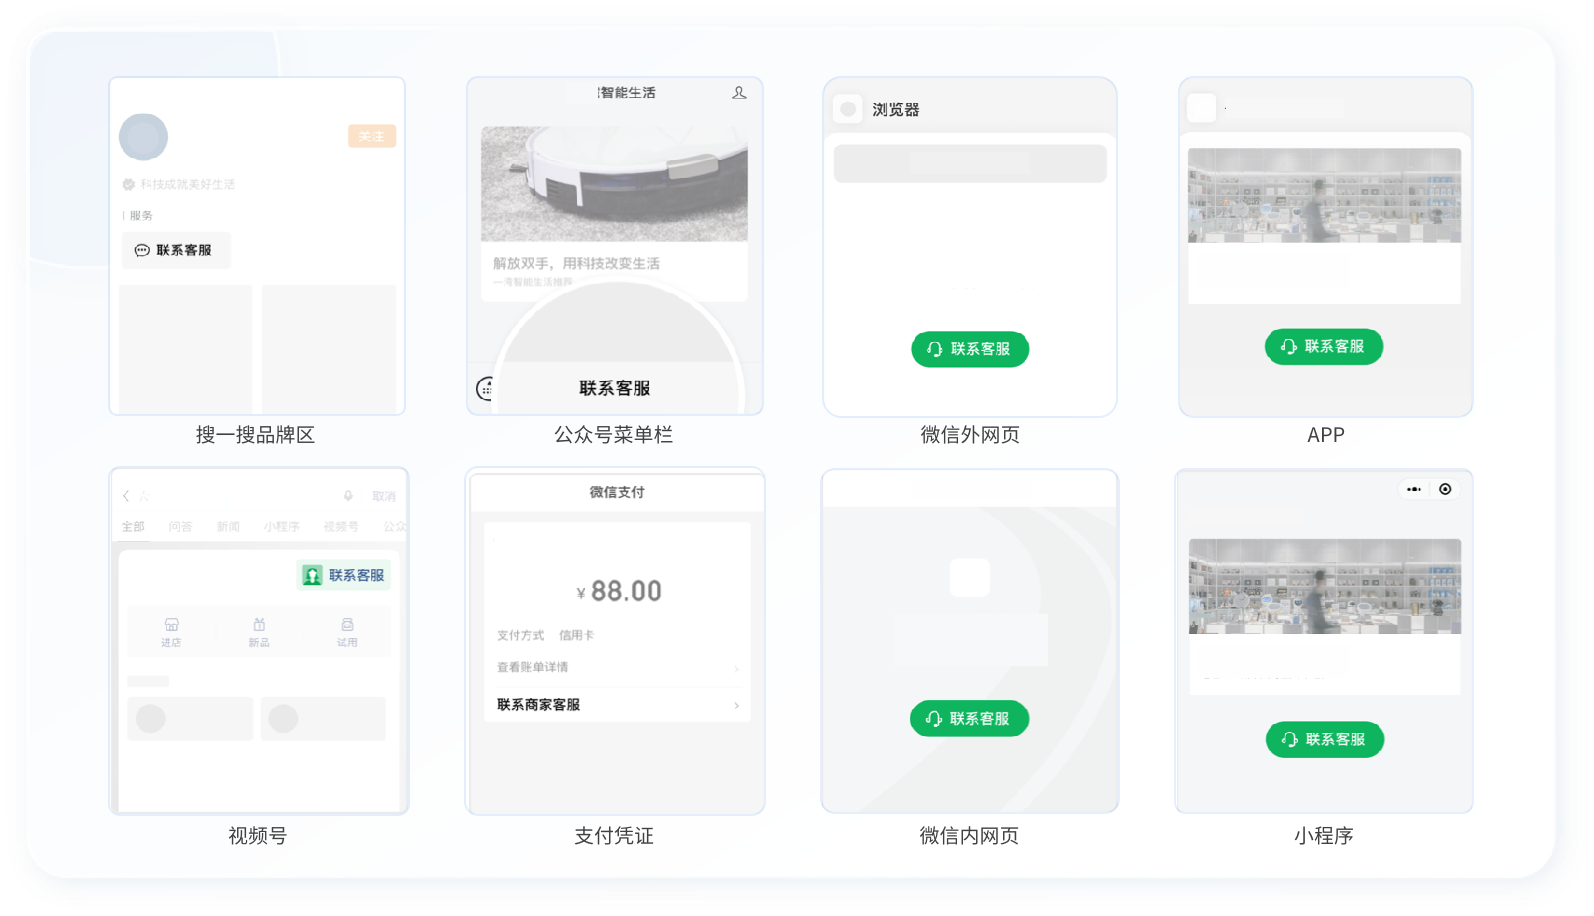Click the 试用 trial icon
This screenshot has width=1594, height=916.
point(347,625)
